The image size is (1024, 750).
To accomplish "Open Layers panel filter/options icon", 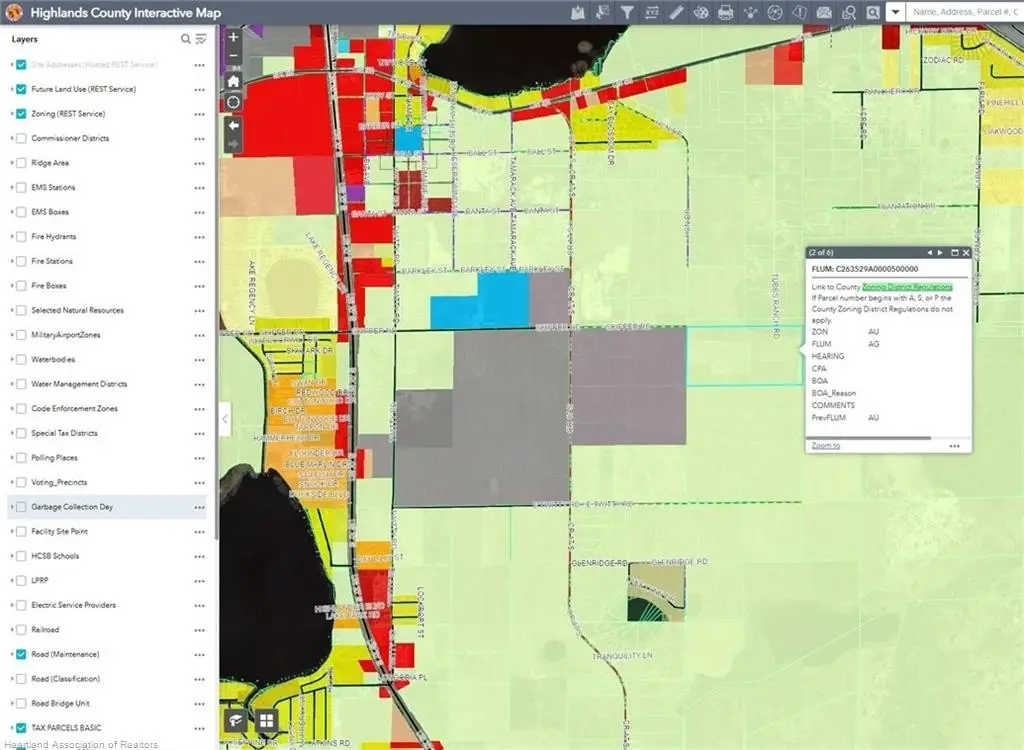I will (201, 39).
